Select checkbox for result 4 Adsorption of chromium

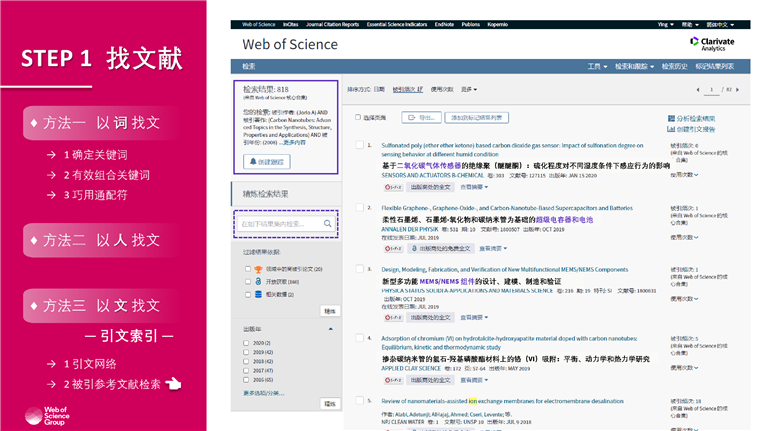pyautogui.click(x=360, y=338)
